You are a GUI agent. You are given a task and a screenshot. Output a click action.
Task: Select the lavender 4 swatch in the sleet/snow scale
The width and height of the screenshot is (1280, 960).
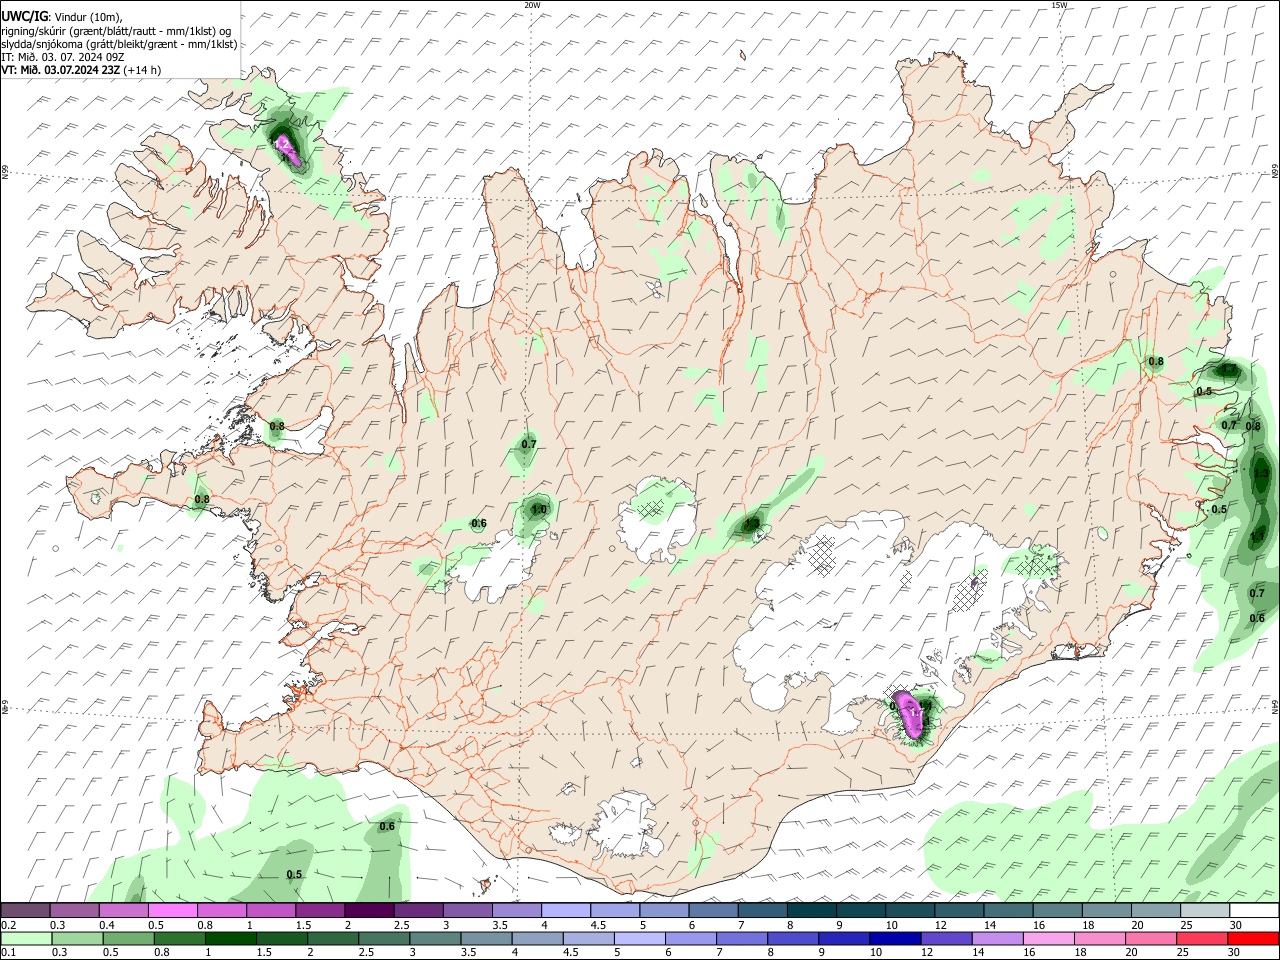pos(566,910)
